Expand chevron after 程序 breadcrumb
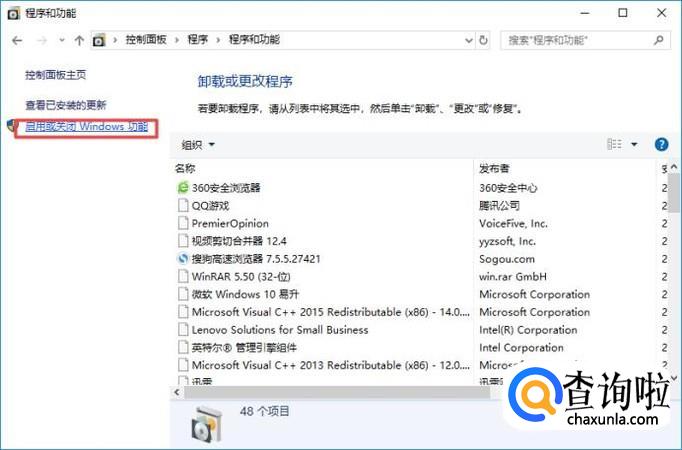Screen dimensions: 682x450 tap(218, 40)
